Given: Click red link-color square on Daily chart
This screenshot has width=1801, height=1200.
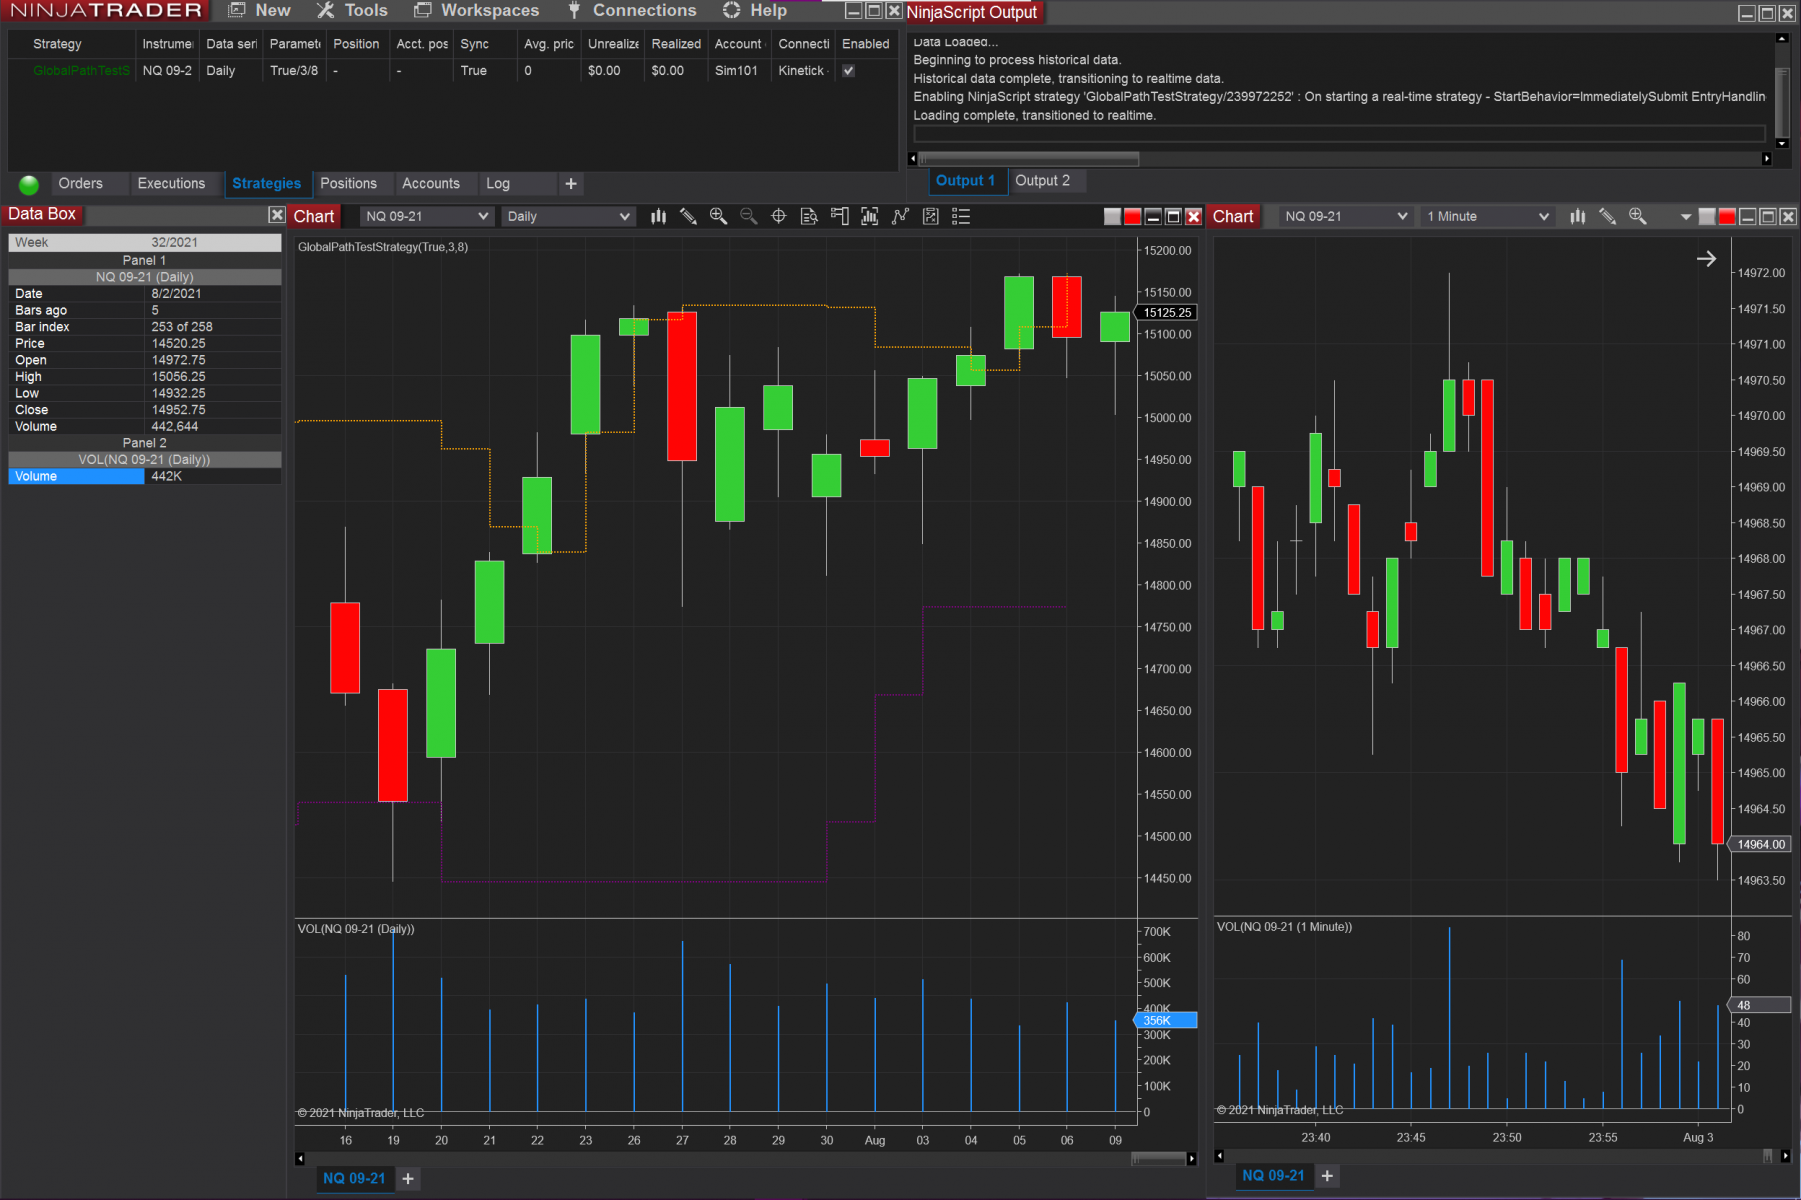Looking at the screenshot, I should pyautogui.click(x=1132, y=217).
